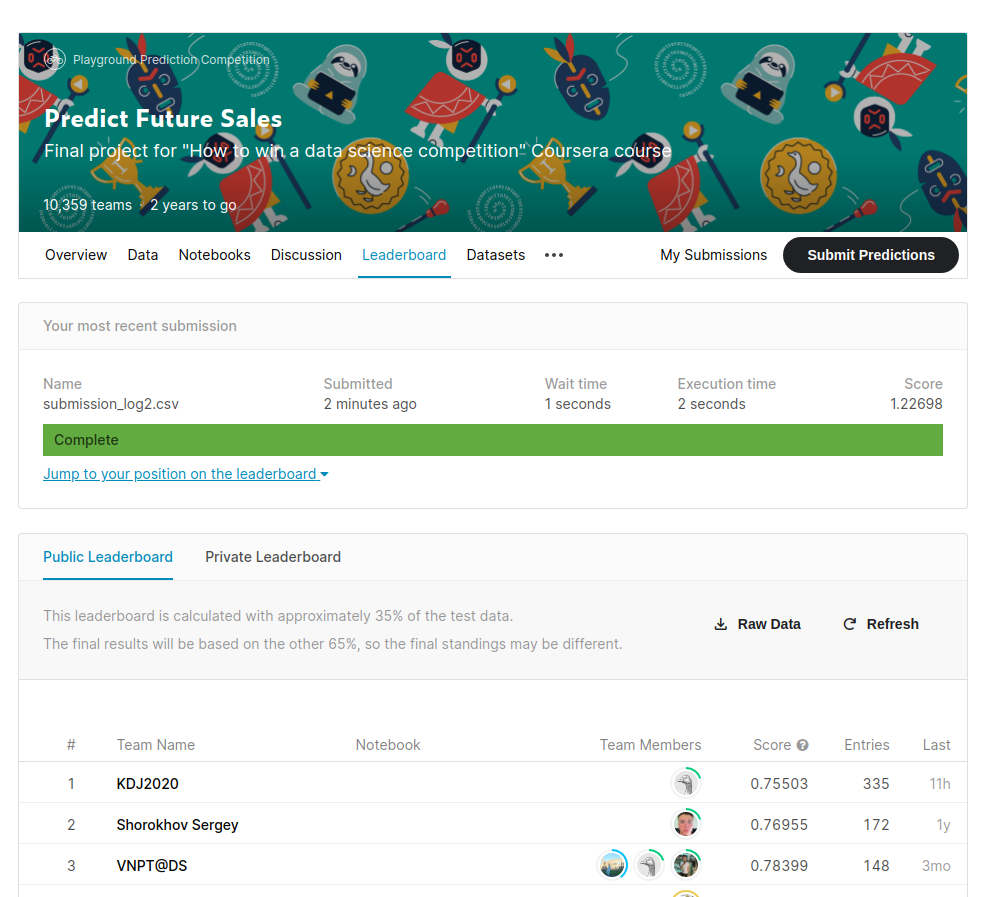
Task: Click the Playground Prediction Competition label
Action: 172,60
